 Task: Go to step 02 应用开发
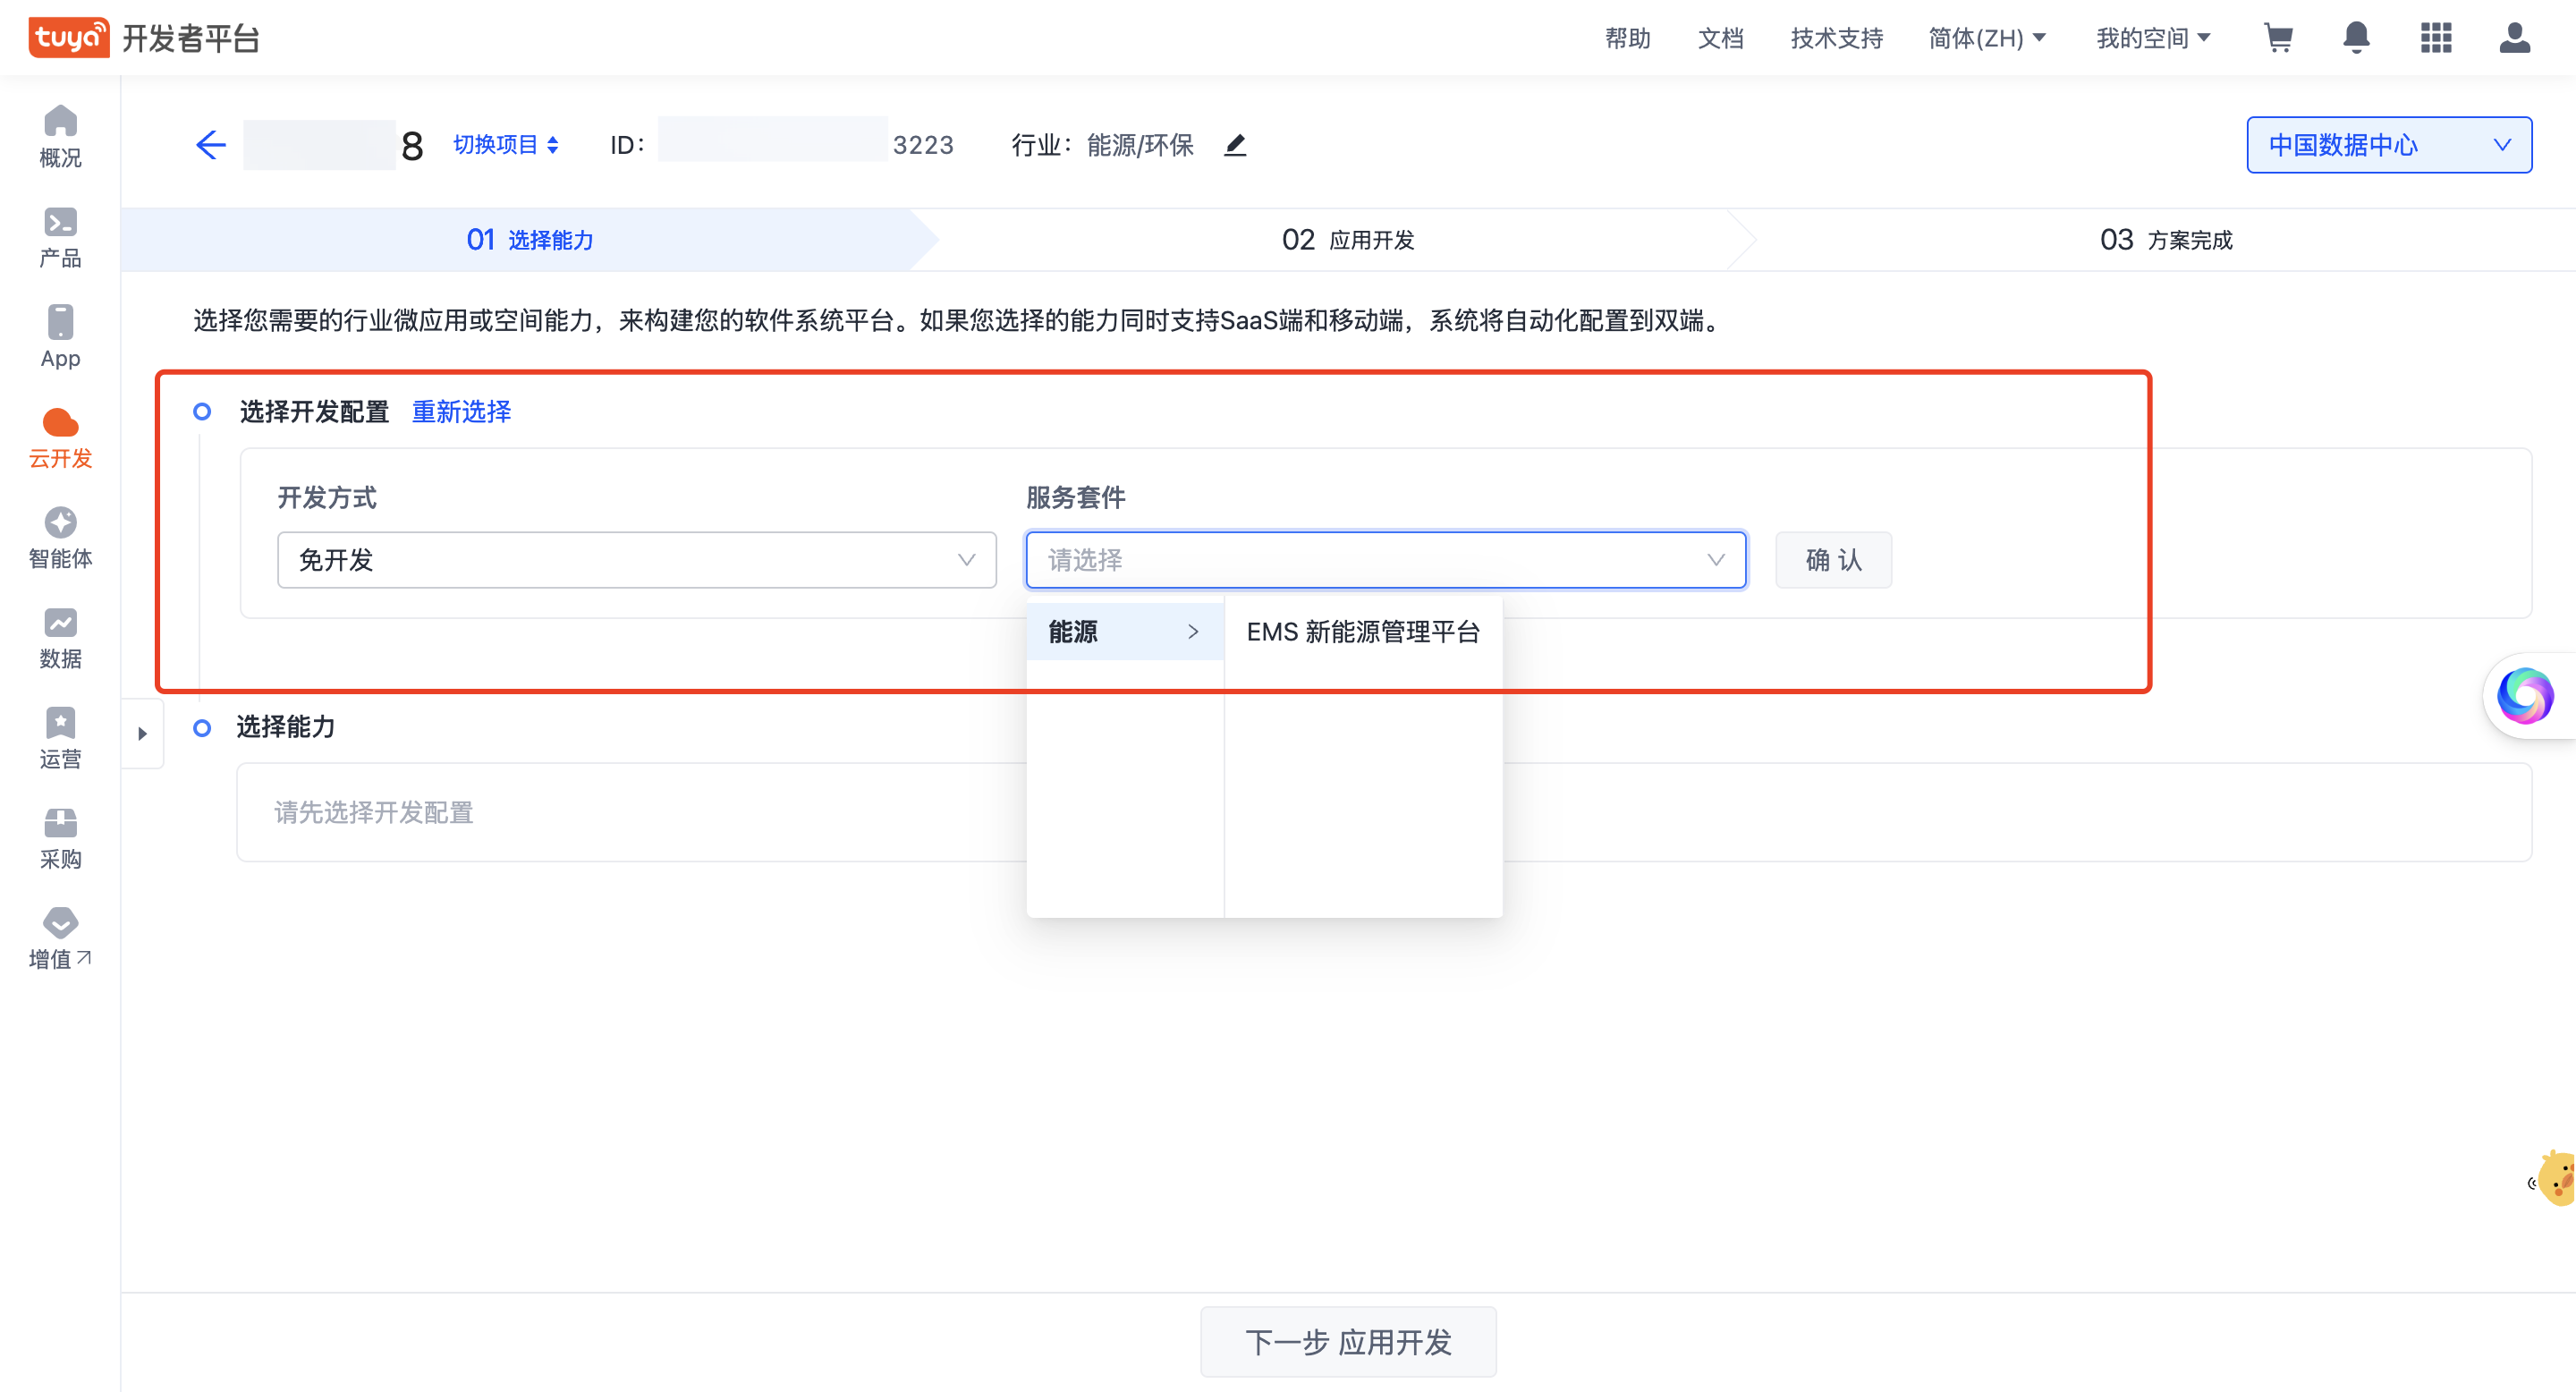coord(1347,239)
